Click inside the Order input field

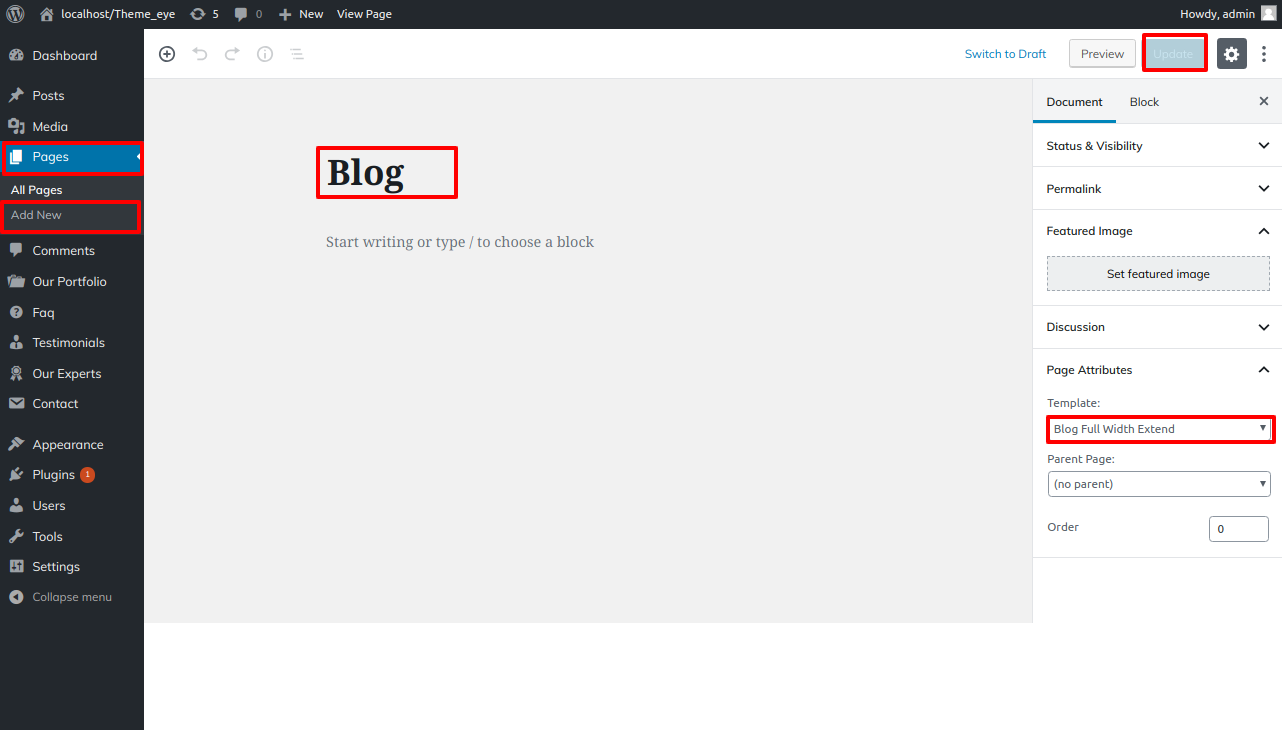1238,528
